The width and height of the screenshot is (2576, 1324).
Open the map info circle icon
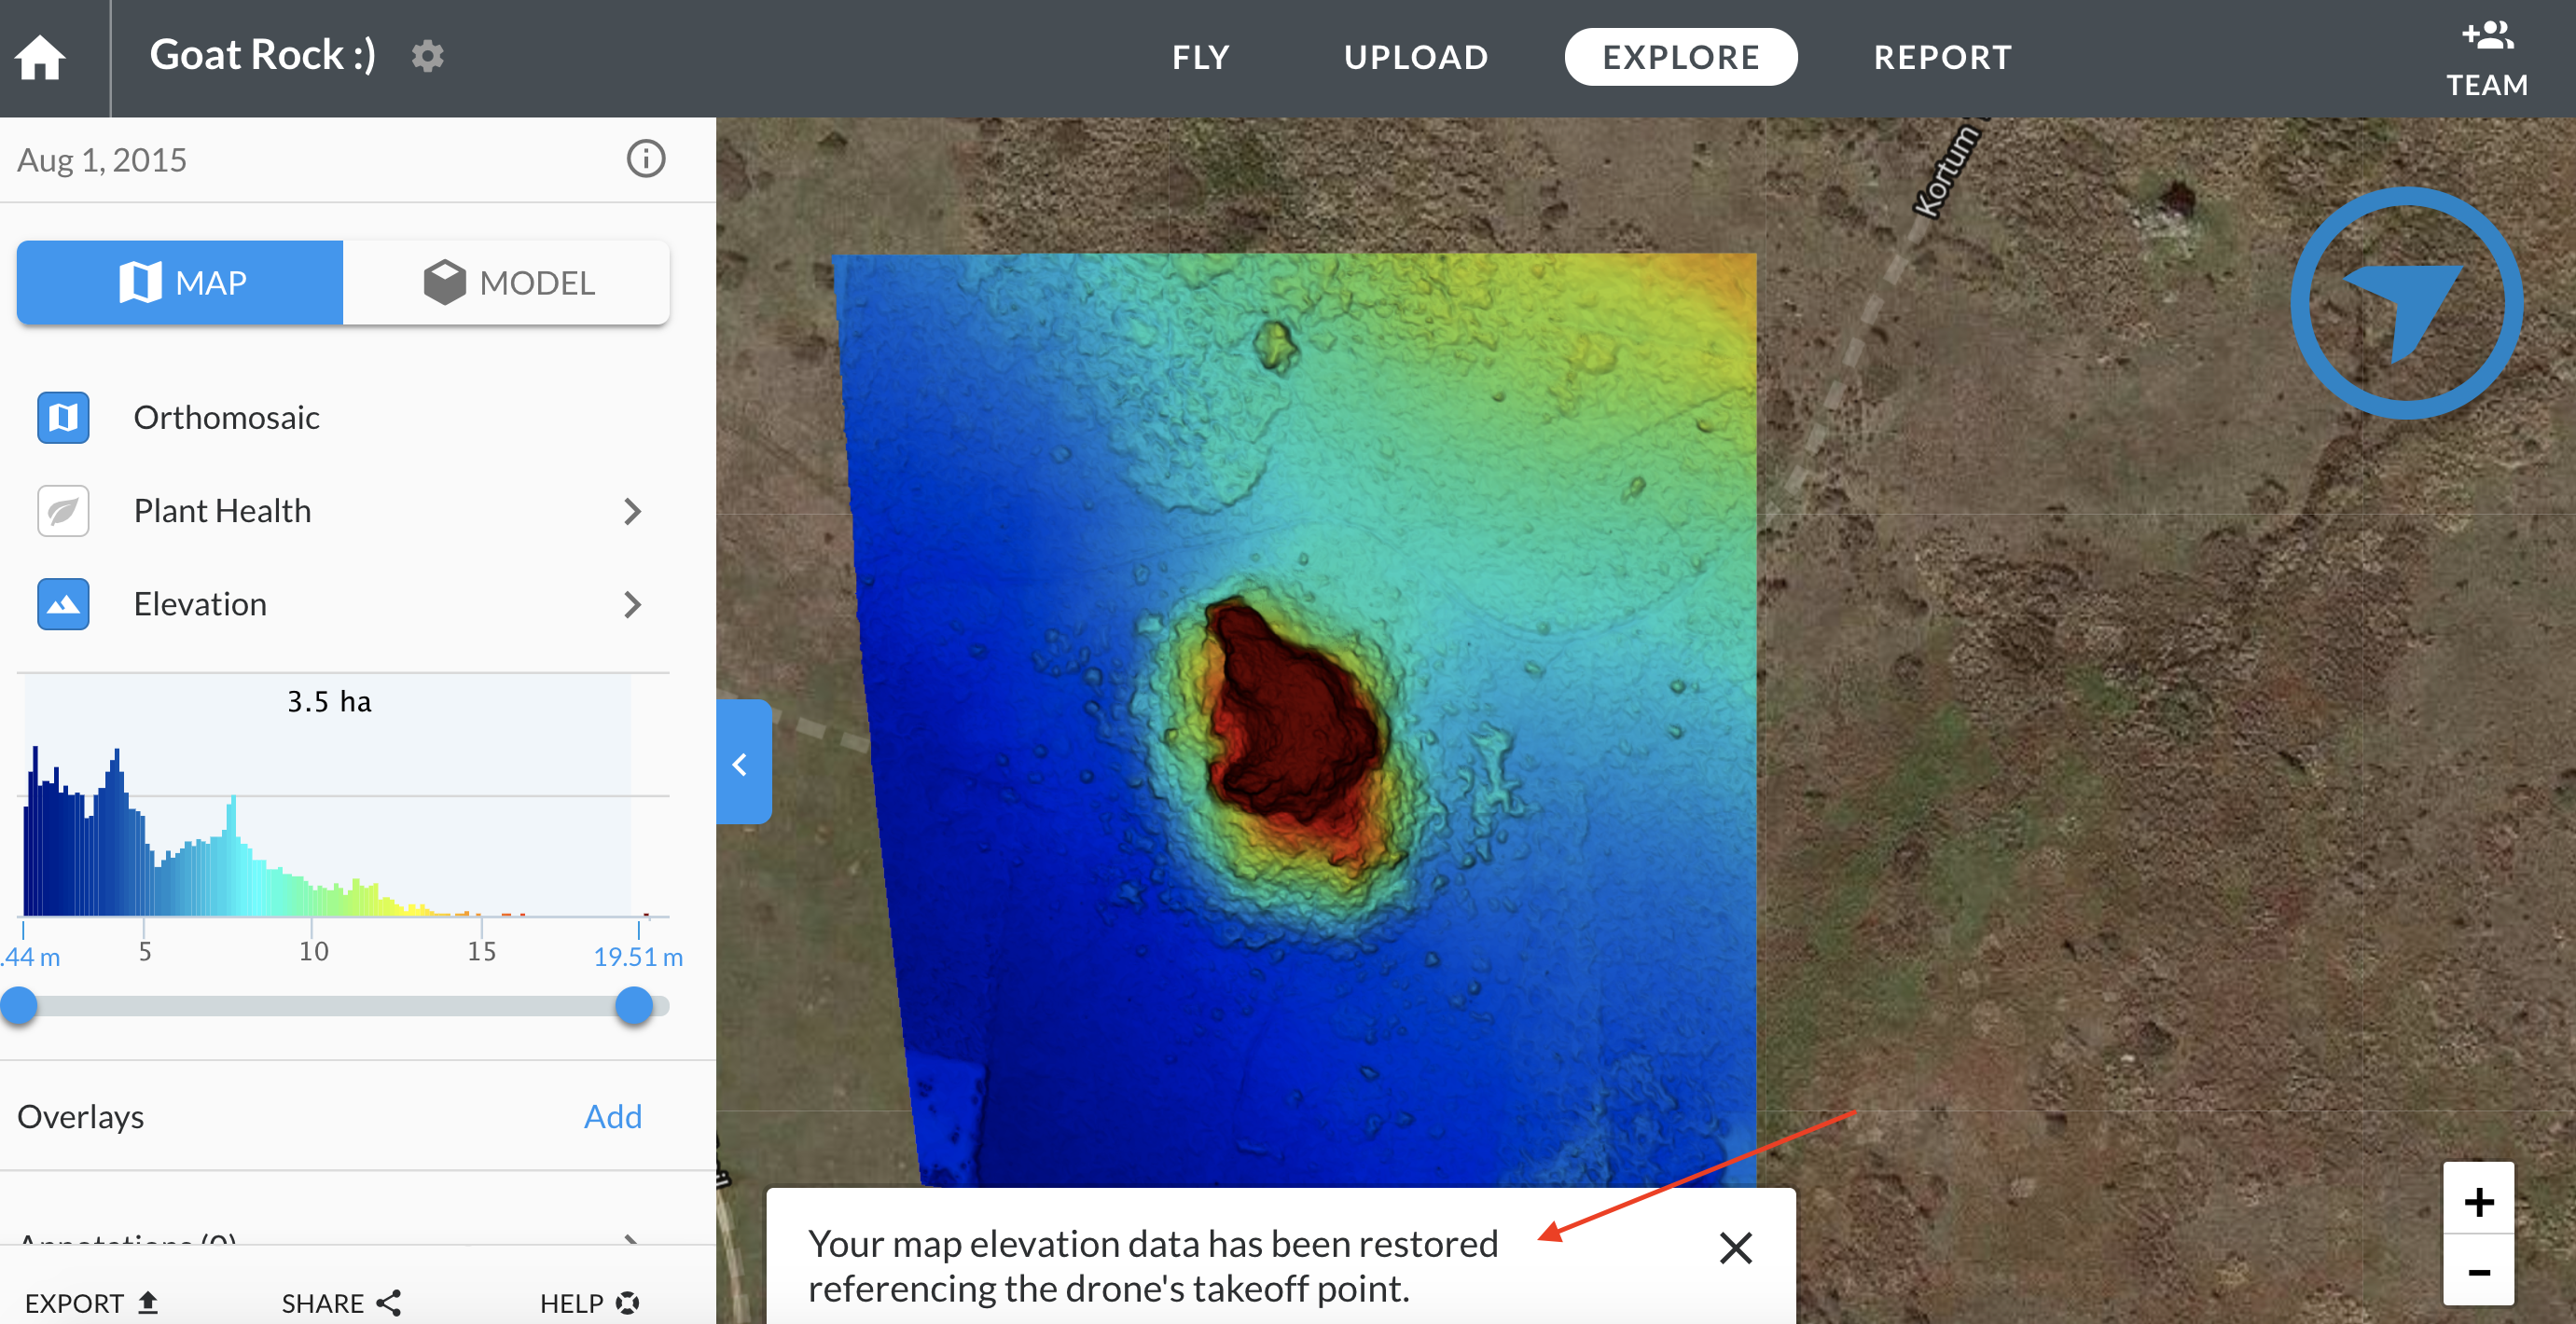click(x=645, y=159)
